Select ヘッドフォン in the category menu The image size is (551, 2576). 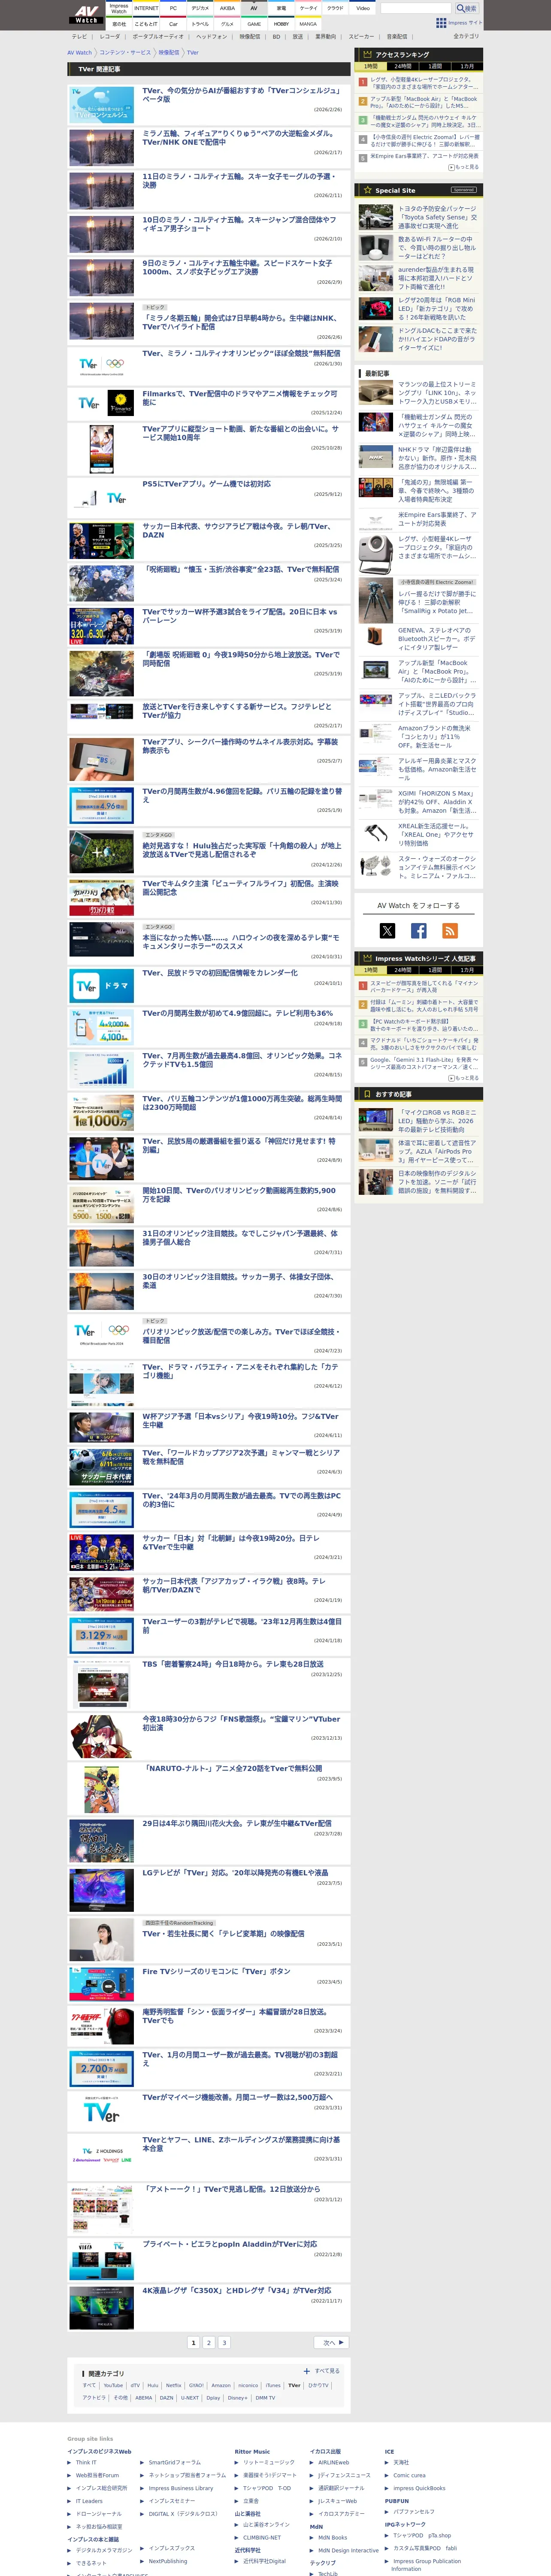[x=211, y=36]
